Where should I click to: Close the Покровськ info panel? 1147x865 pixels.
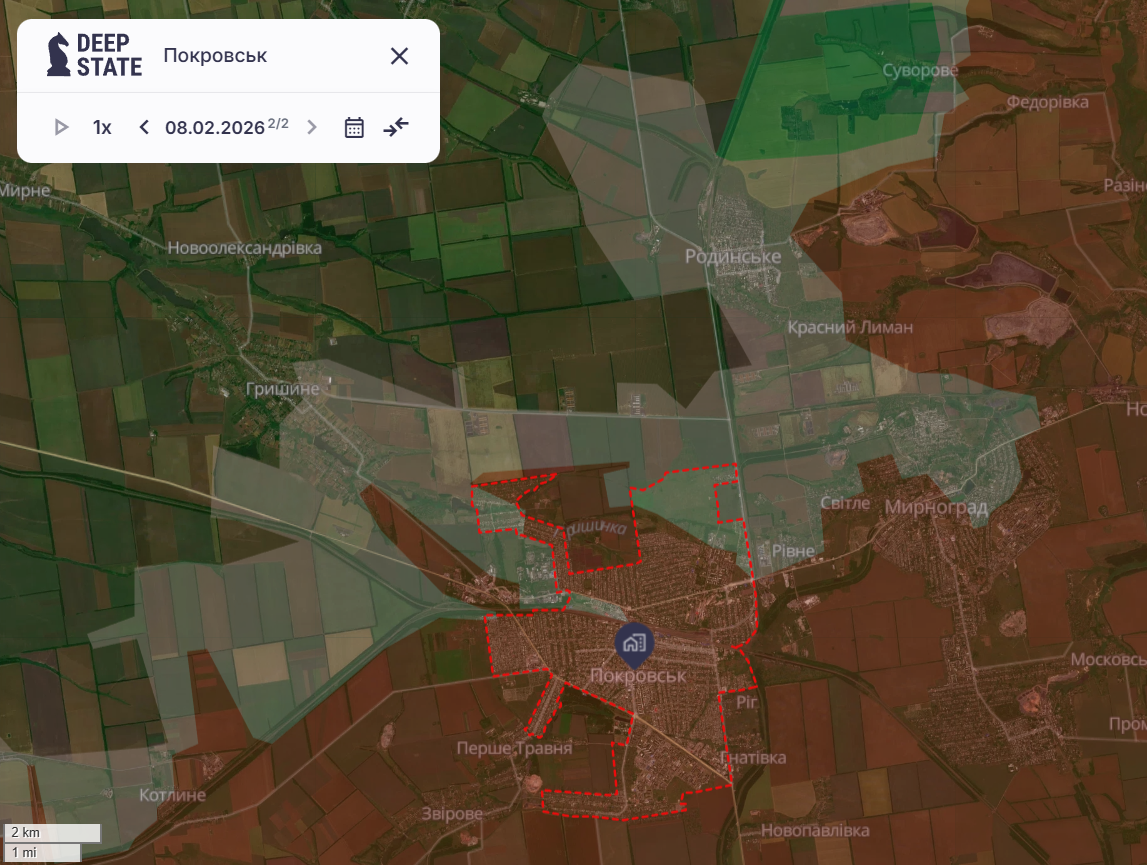click(x=399, y=56)
